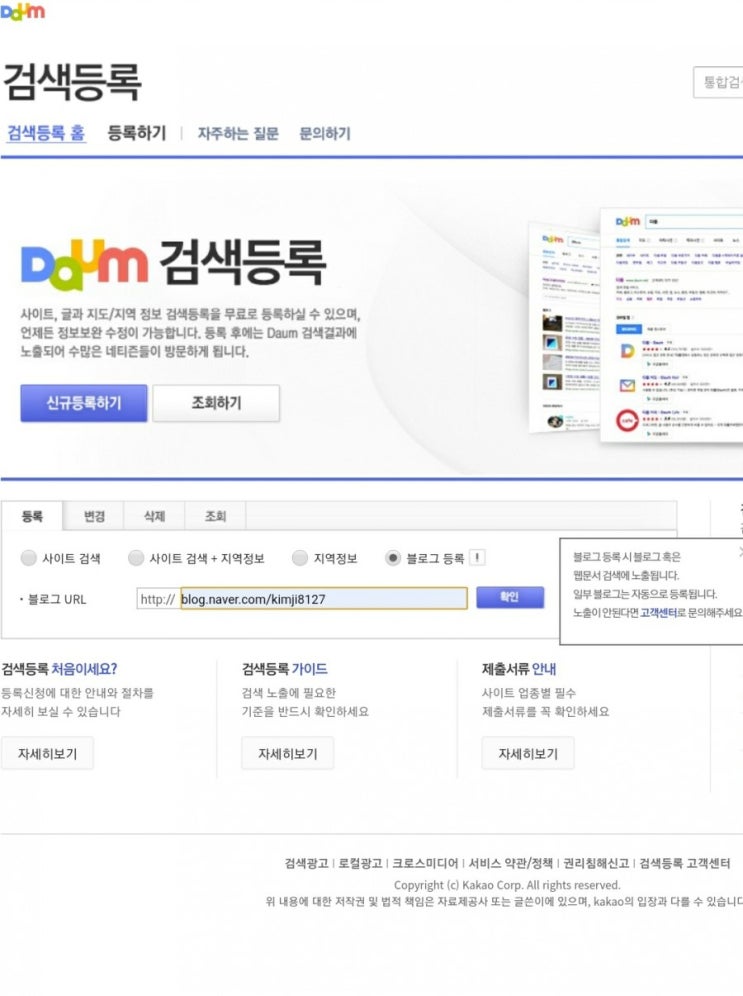Image resolution: width=743 pixels, height=996 pixels.
Task: Click 자세히보기 under 검색등록 처음이세요?
Action: point(48,753)
